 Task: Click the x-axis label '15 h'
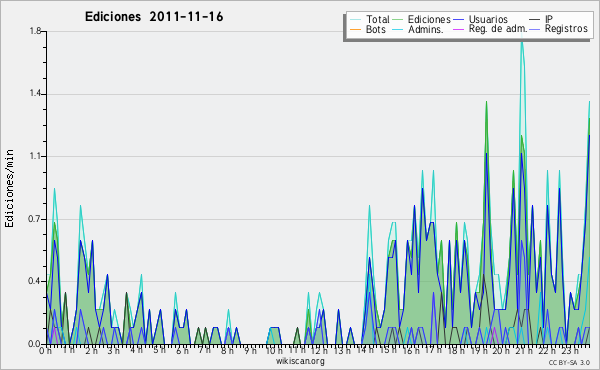(x=387, y=351)
